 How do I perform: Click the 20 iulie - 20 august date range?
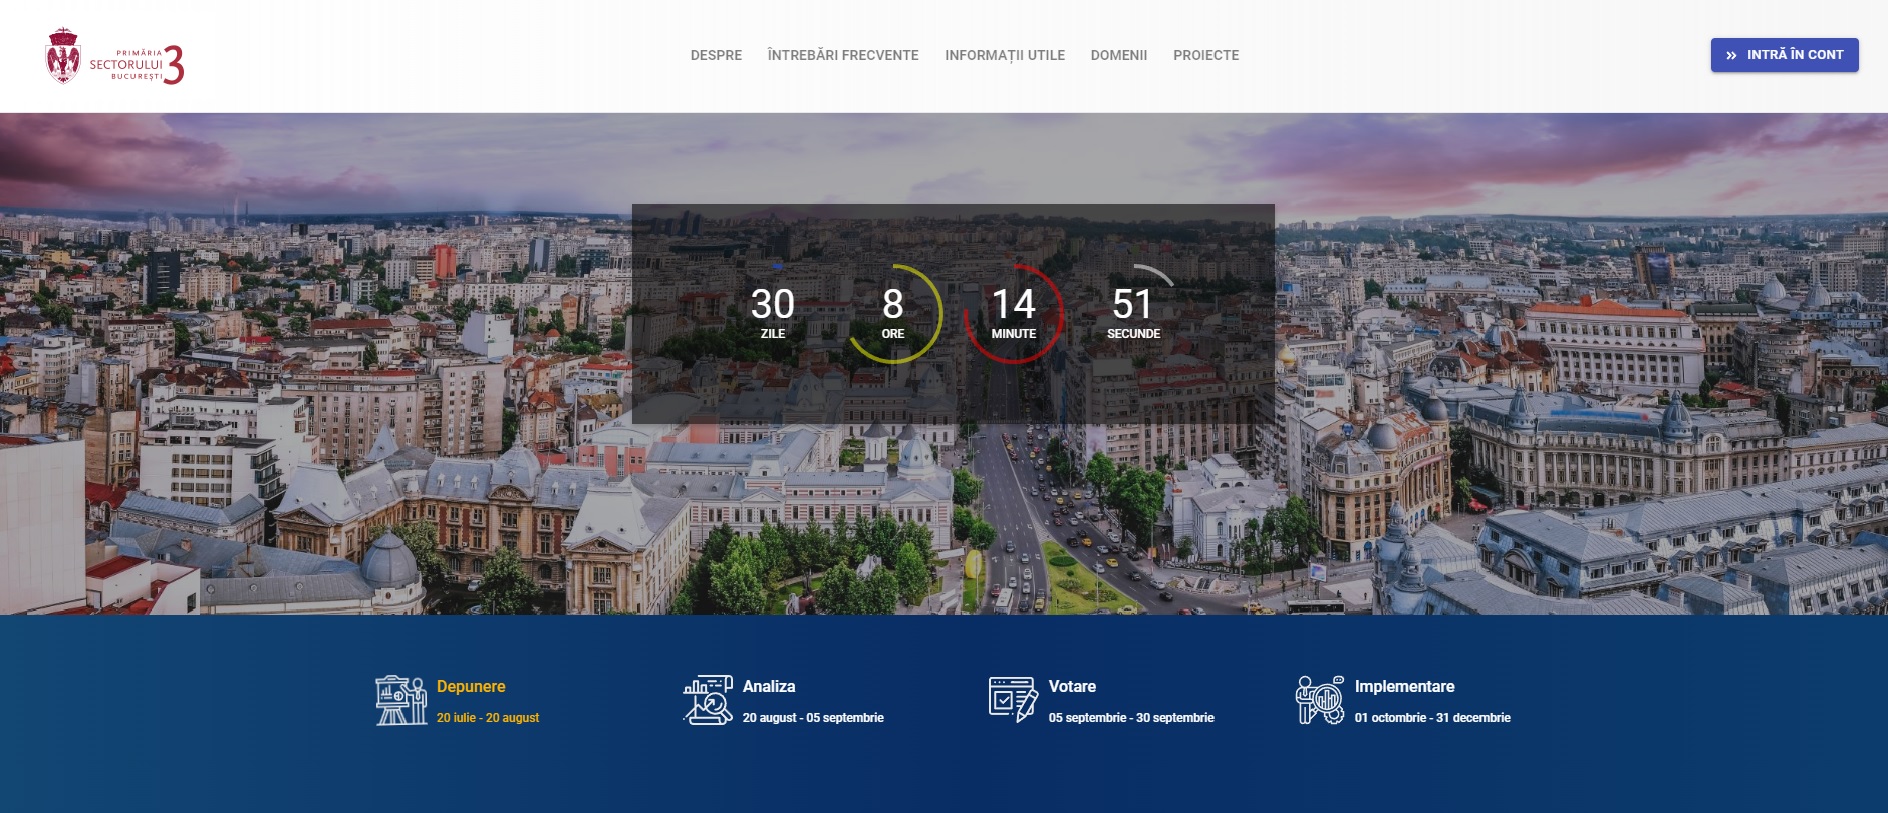point(488,718)
